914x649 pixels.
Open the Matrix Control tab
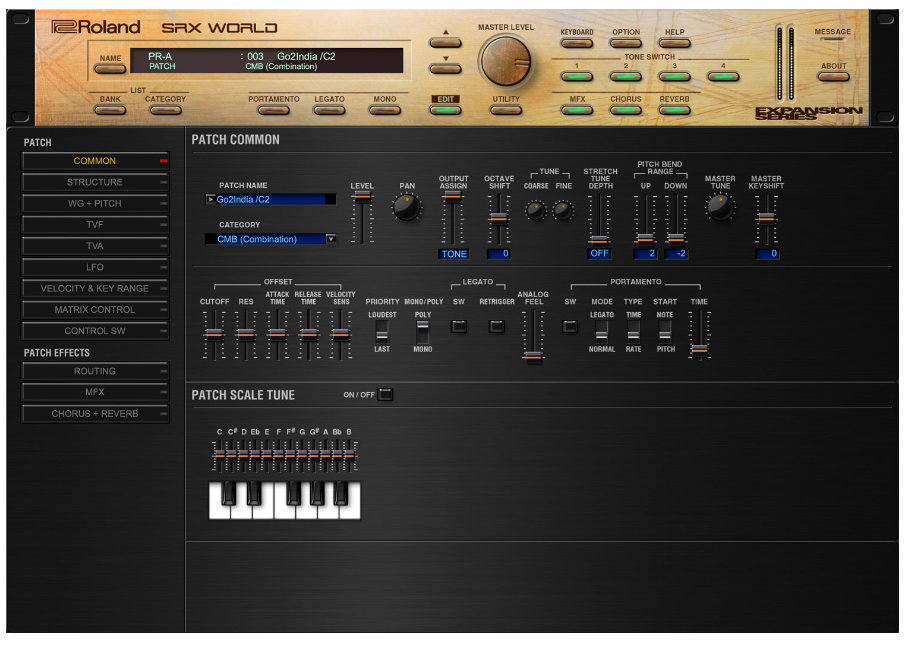pyautogui.click(x=95, y=310)
